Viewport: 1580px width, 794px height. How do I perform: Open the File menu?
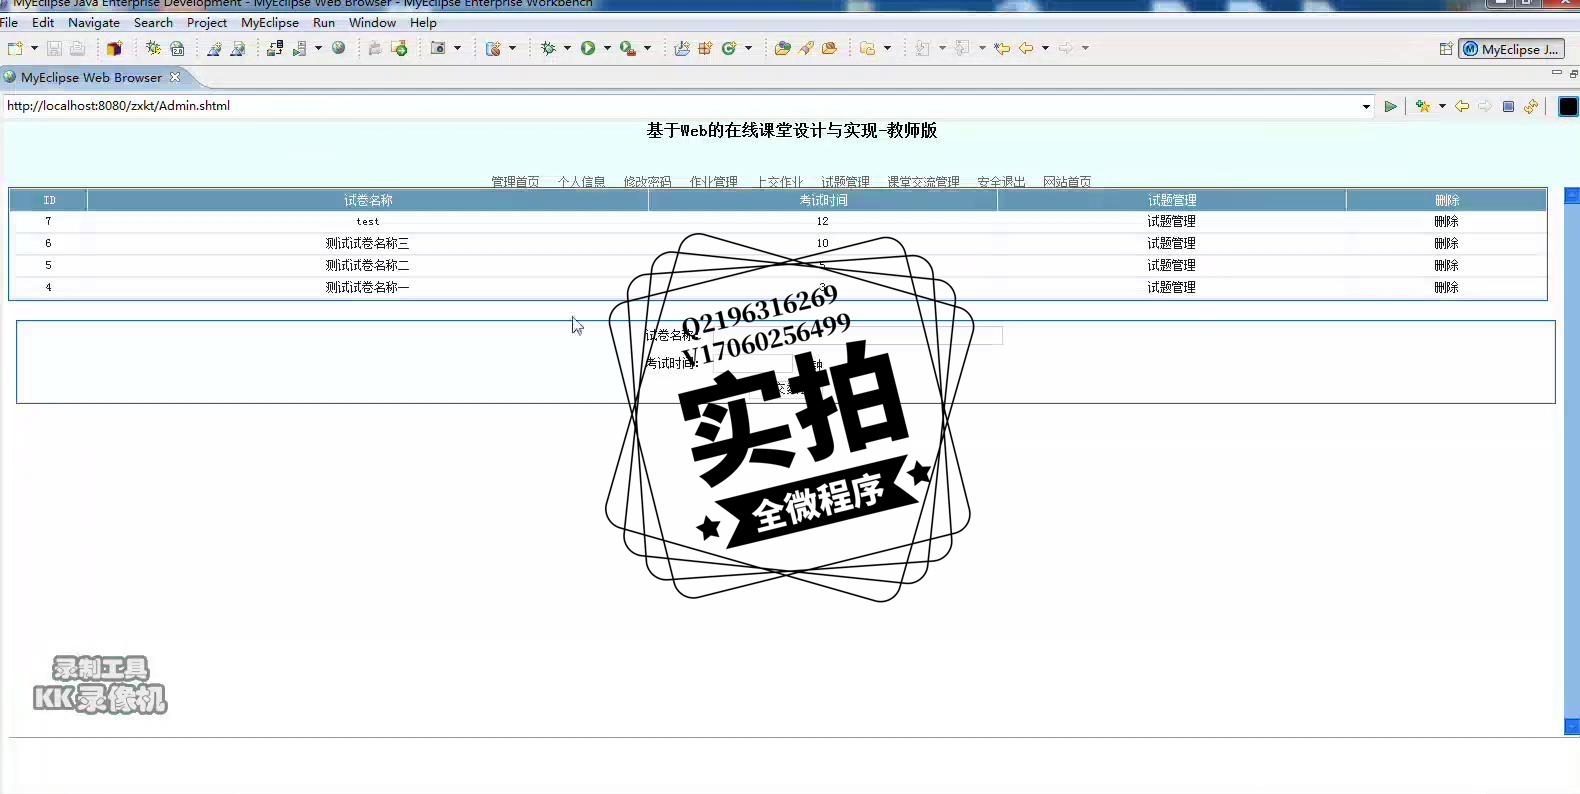(9, 22)
